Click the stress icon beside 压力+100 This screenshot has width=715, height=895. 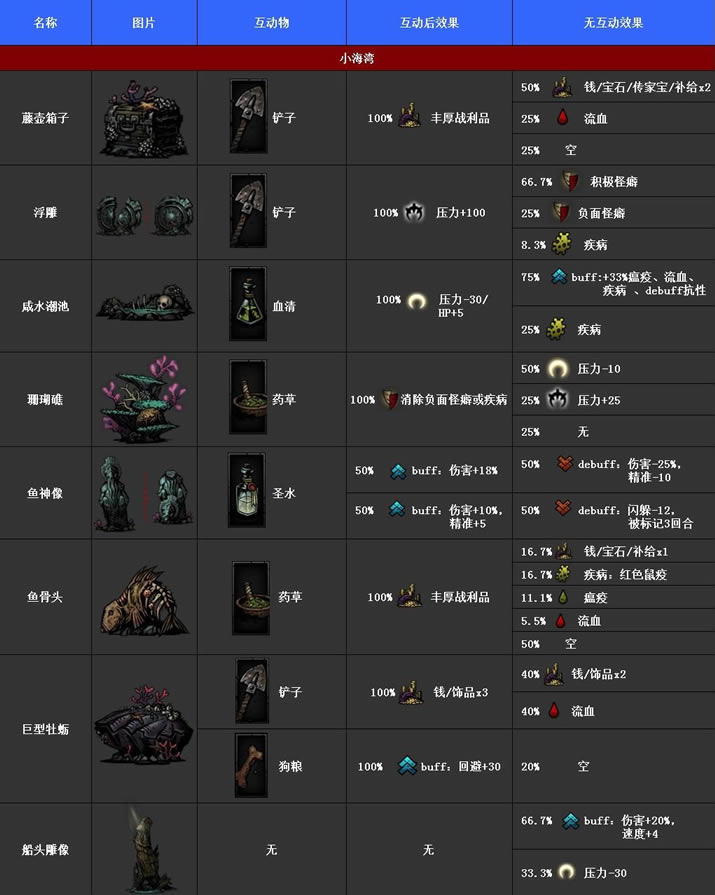(414, 212)
